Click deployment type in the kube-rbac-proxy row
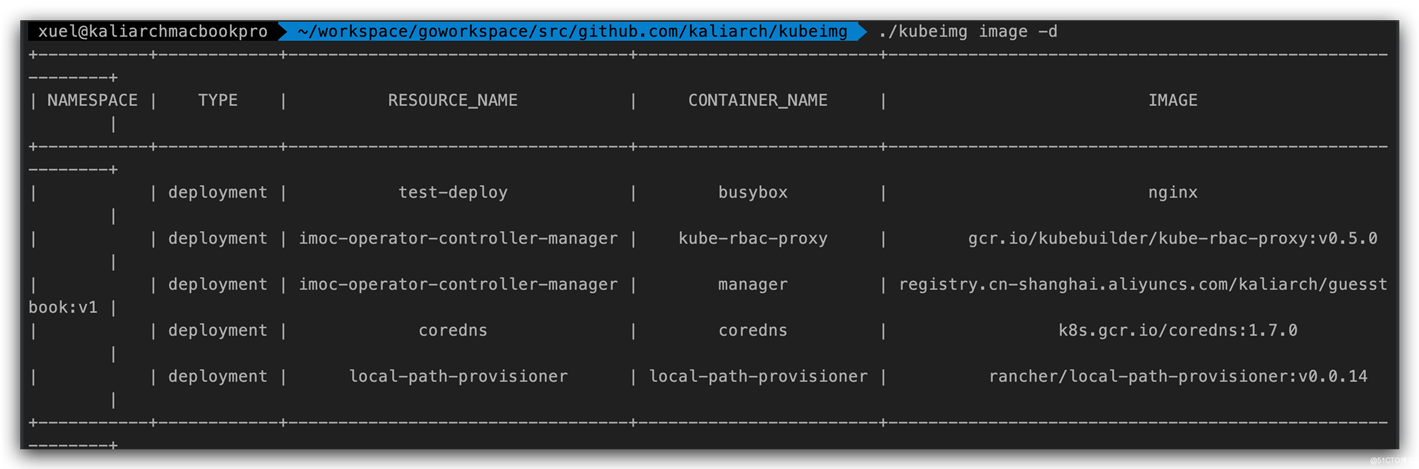This screenshot has height=469, width=1419. [x=218, y=238]
